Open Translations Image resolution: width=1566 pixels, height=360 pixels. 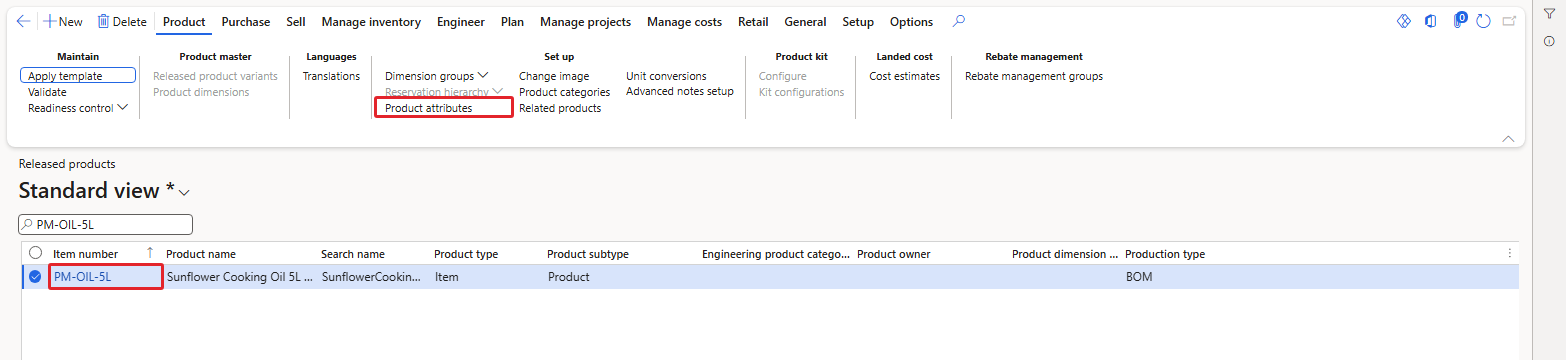click(331, 76)
